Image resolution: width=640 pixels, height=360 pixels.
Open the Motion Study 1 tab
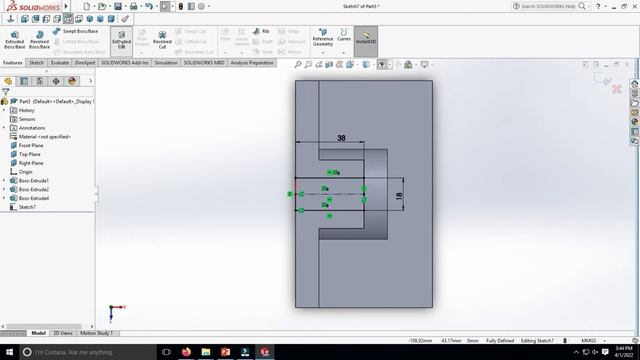tap(96, 333)
